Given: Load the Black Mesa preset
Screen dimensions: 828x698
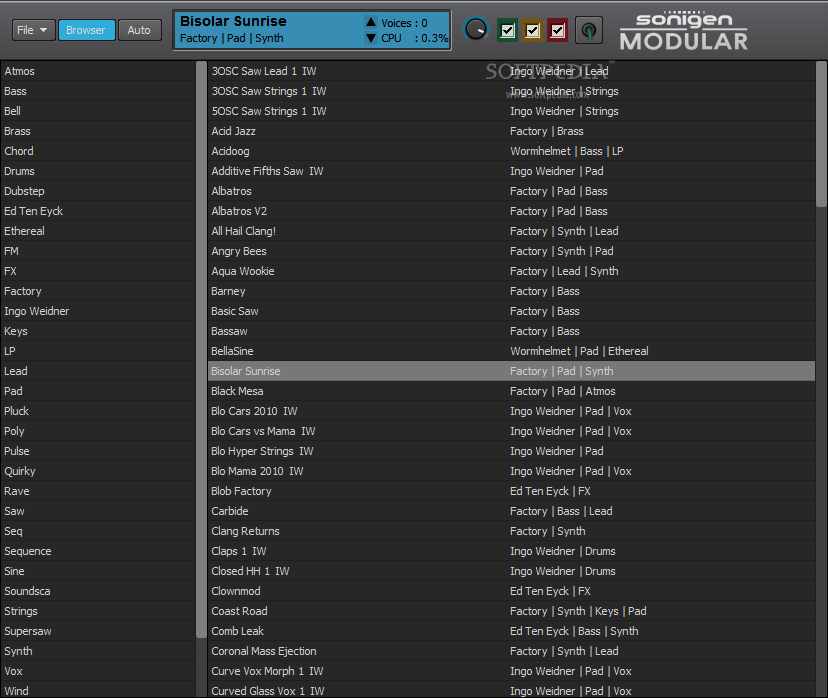Looking at the screenshot, I should (512, 391).
